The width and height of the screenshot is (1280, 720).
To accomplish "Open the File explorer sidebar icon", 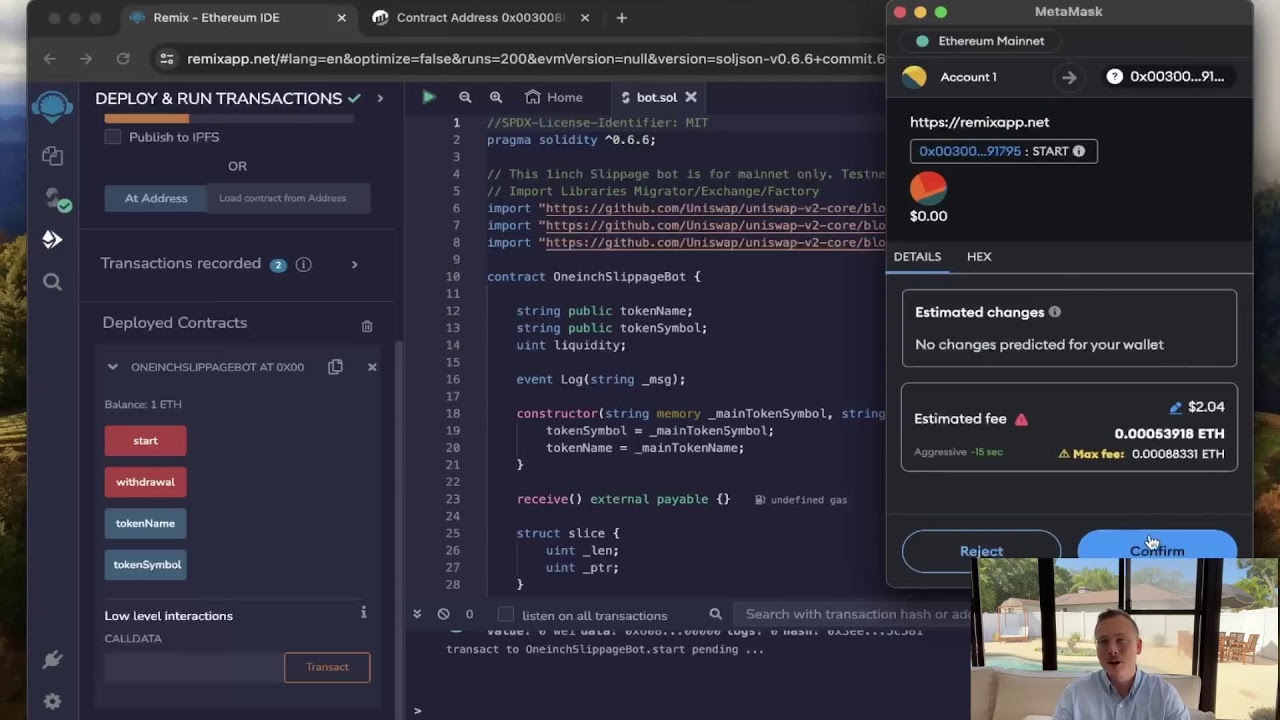I will [x=52, y=156].
